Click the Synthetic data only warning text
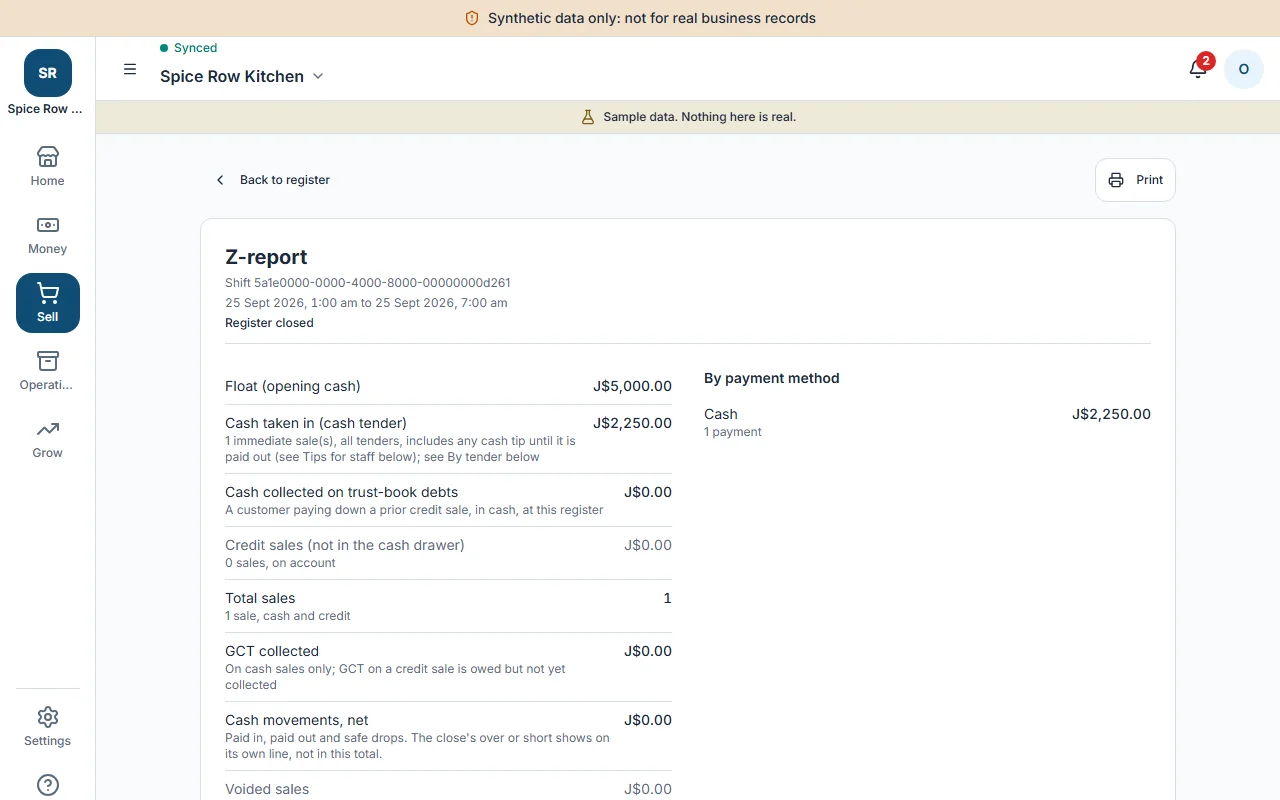 [652, 18]
